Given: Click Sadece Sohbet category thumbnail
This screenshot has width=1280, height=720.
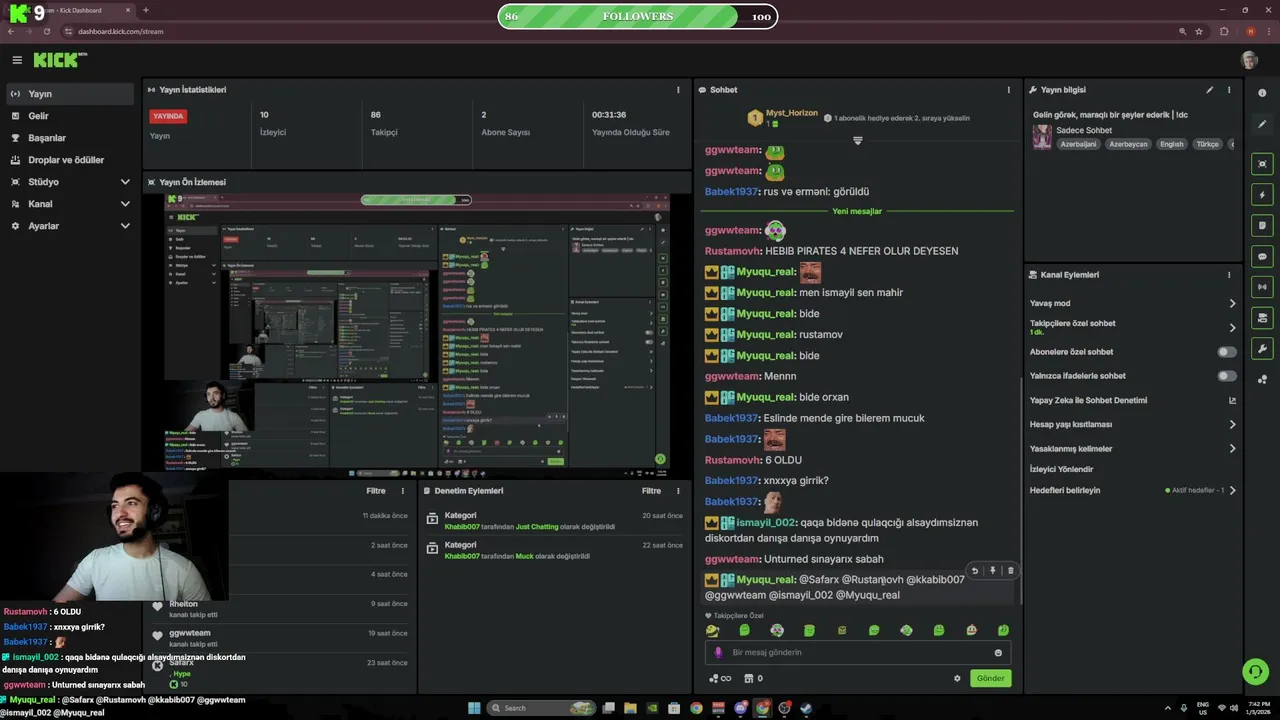Looking at the screenshot, I should (x=1042, y=137).
